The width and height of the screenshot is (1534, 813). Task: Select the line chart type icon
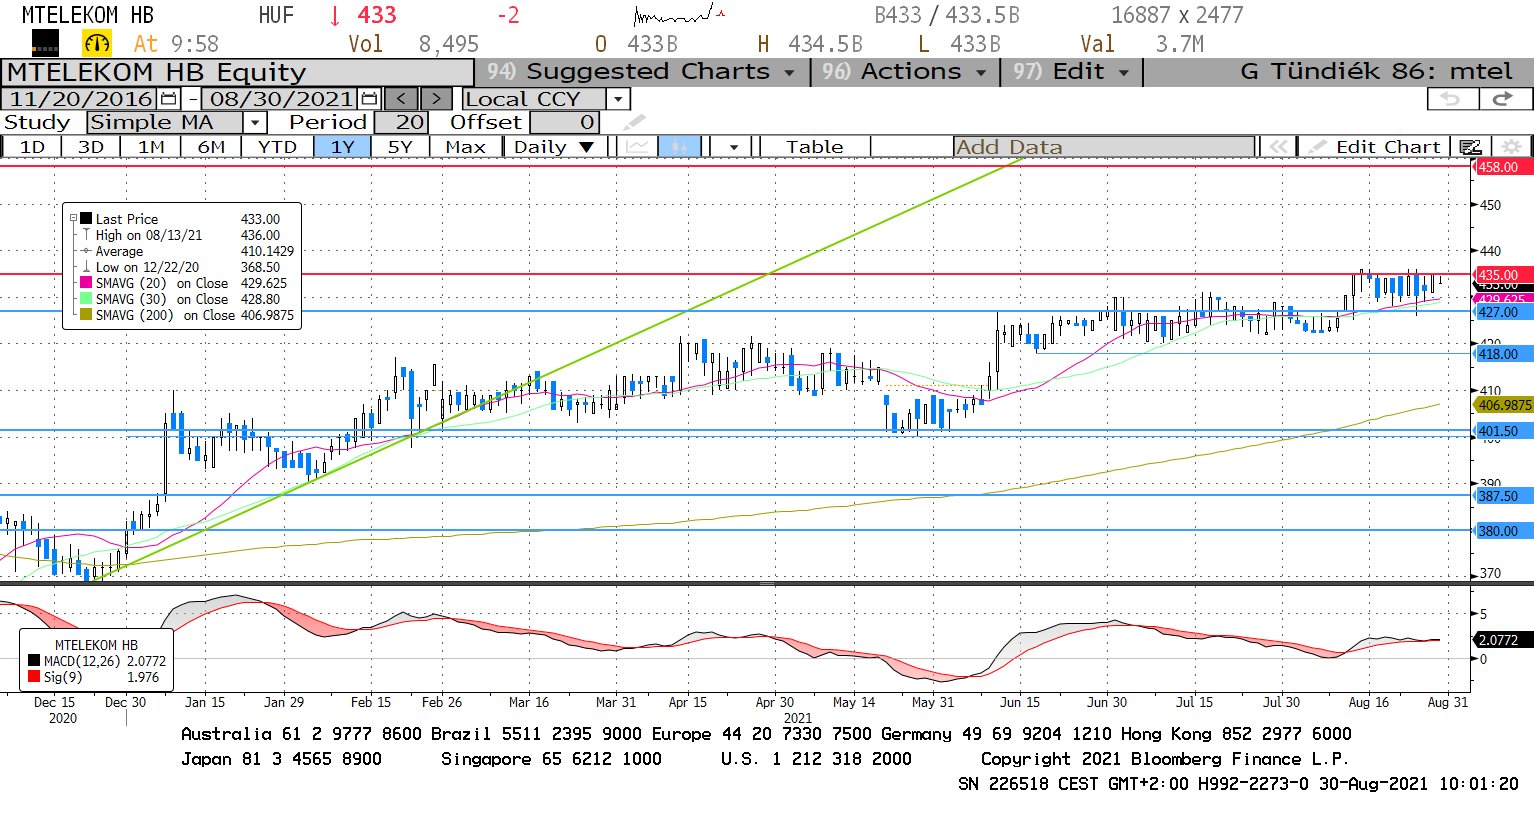pyautogui.click(x=637, y=147)
